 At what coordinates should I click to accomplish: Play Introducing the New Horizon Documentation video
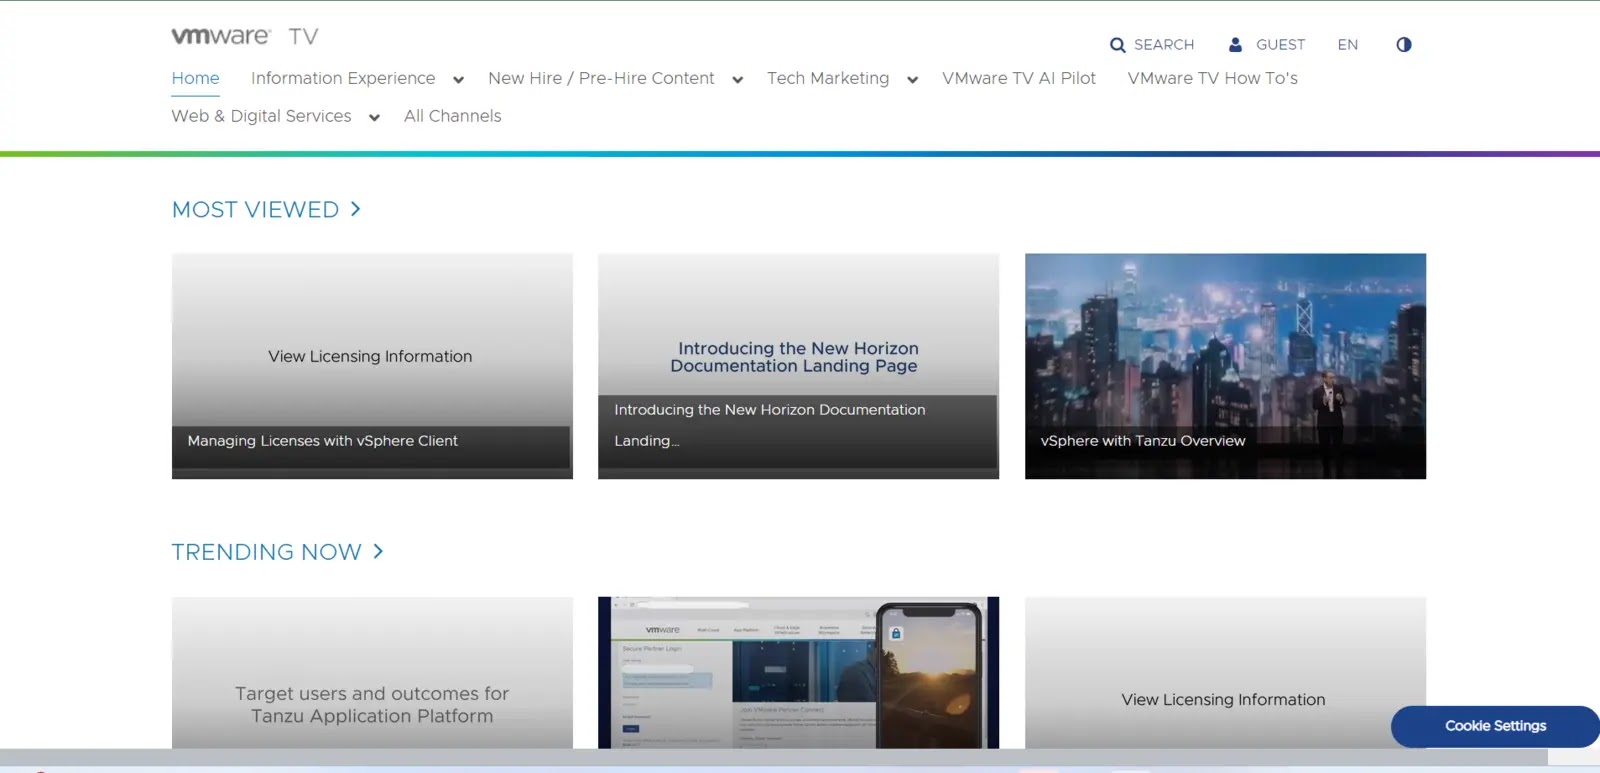pyautogui.click(x=798, y=366)
